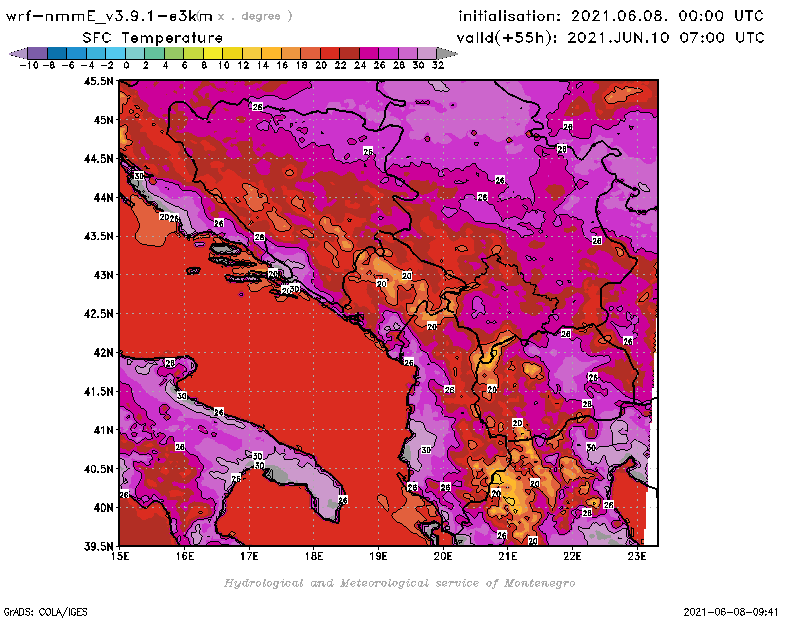The width and height of the screenshot is (800, 618).
Task: Click the legend value 32
Action: [438, 65]
